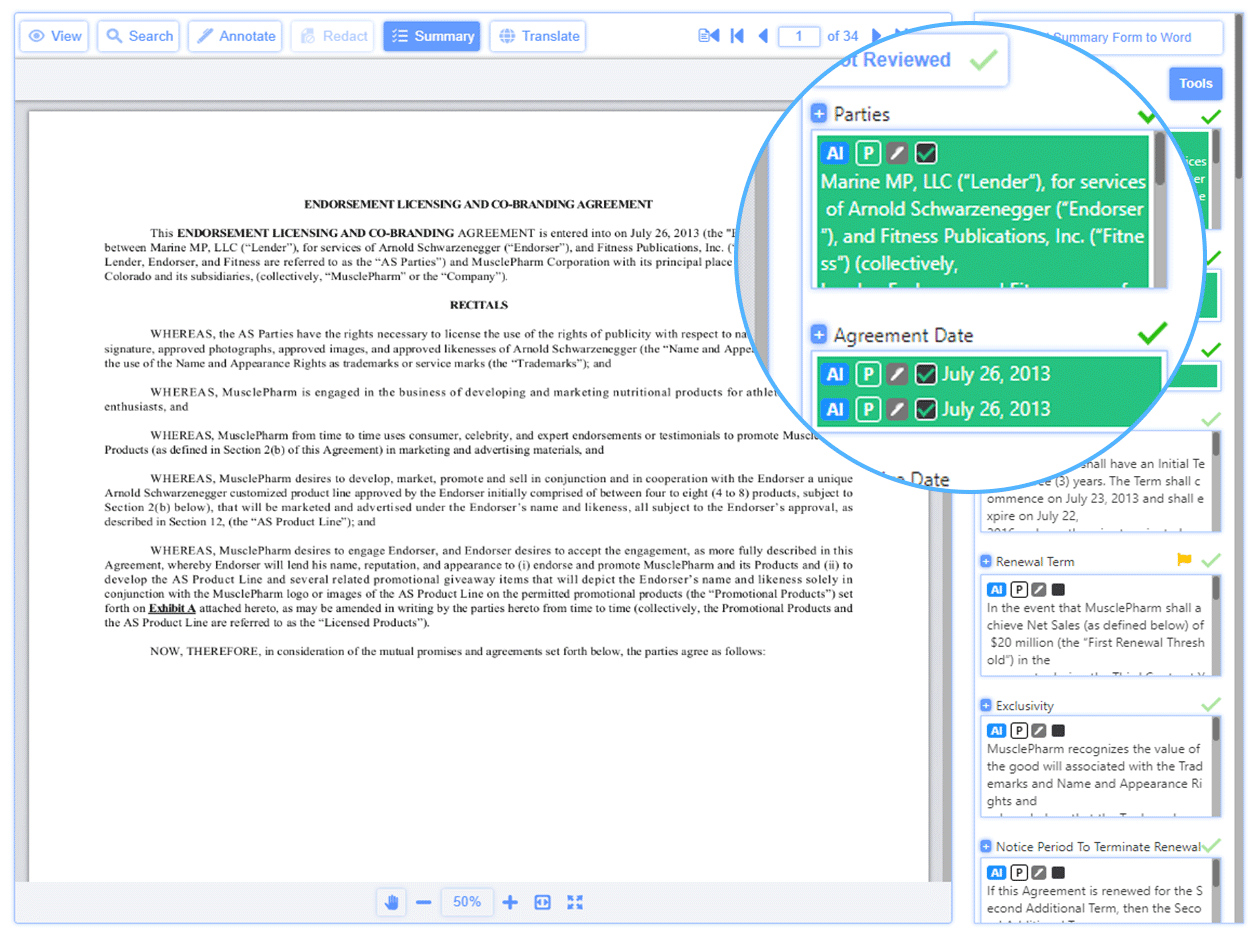Check the box in the Renewal Term entry

(1058, 589)
